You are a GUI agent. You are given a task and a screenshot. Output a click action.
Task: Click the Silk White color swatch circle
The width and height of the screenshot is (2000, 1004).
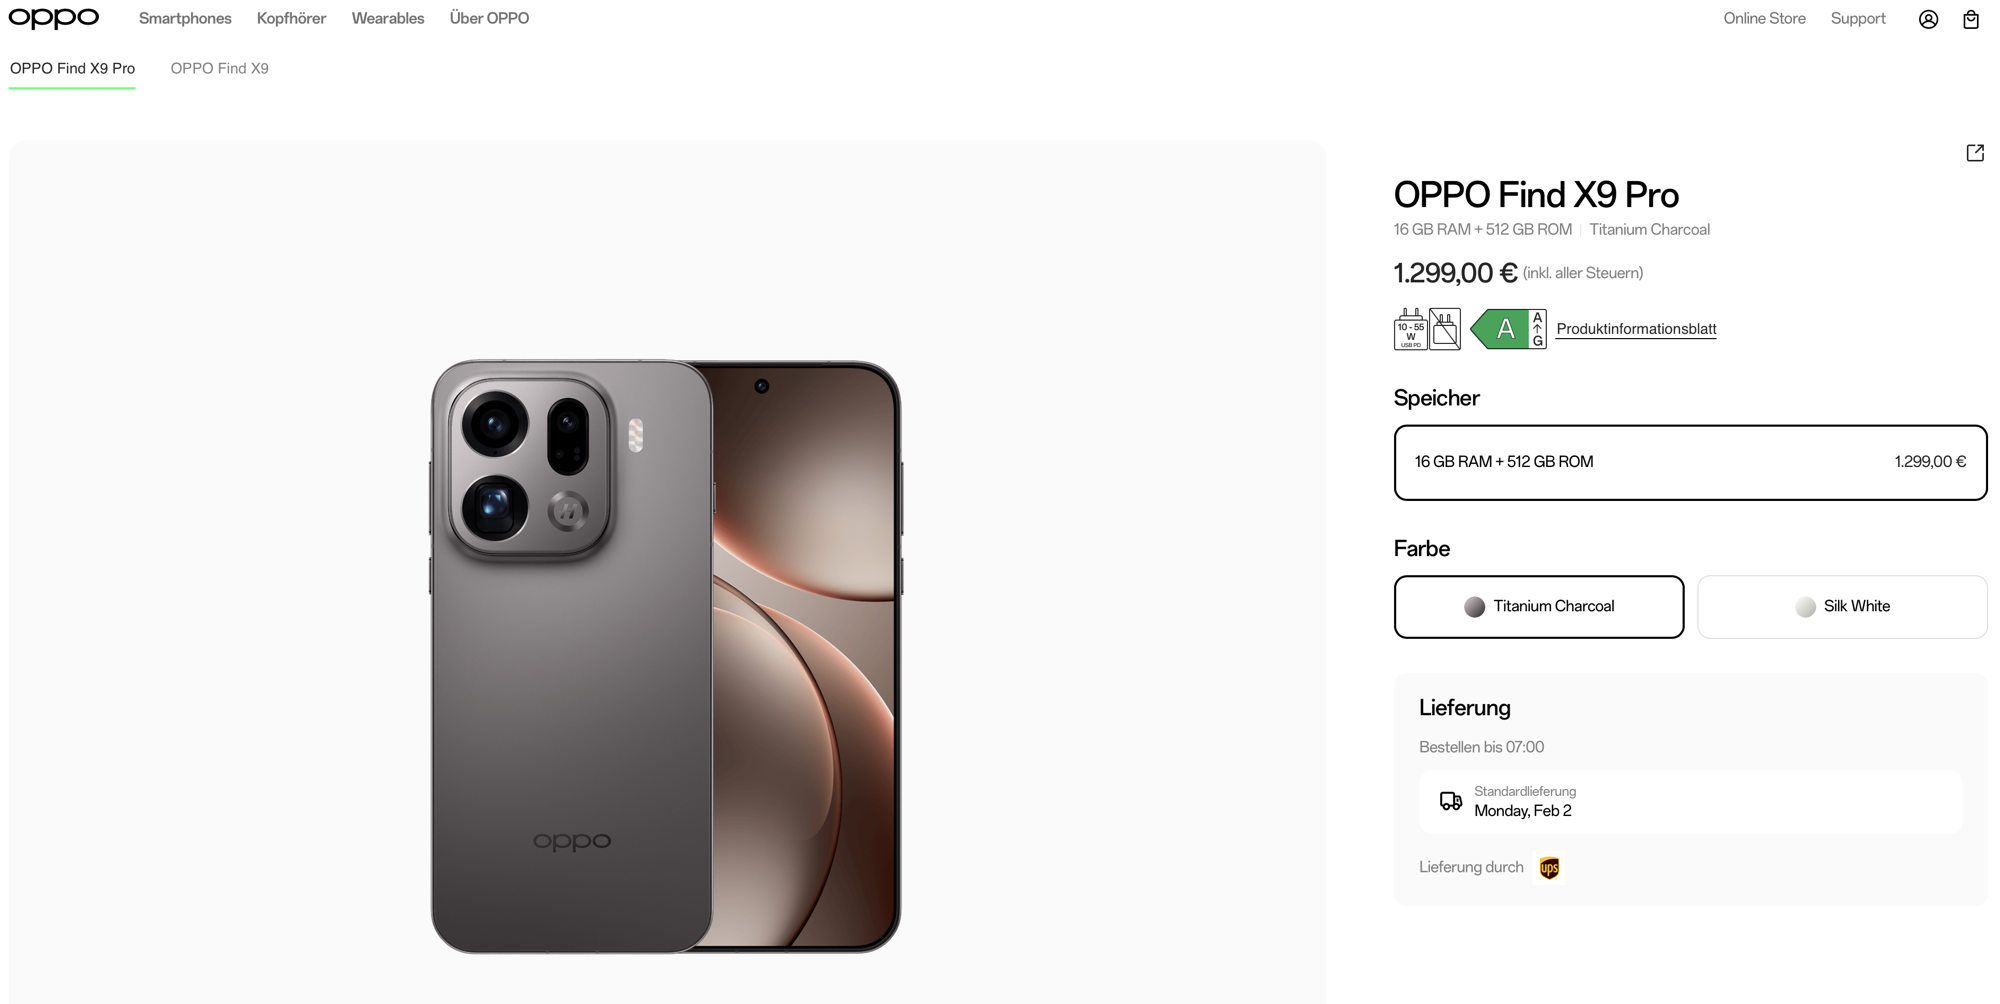click(1805, 607)
